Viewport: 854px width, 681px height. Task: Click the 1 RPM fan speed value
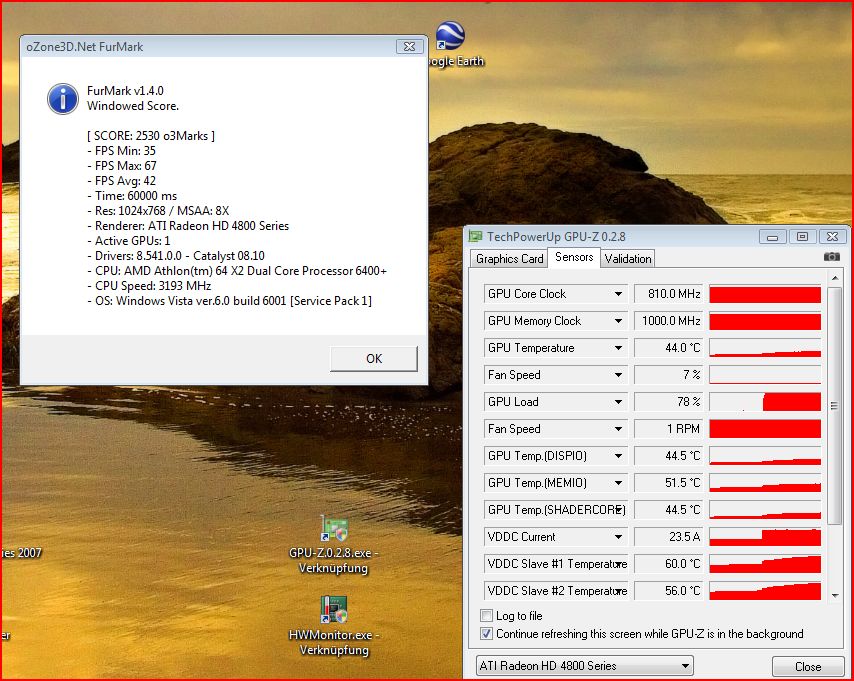pyautogui.click(x=669, y=429)
